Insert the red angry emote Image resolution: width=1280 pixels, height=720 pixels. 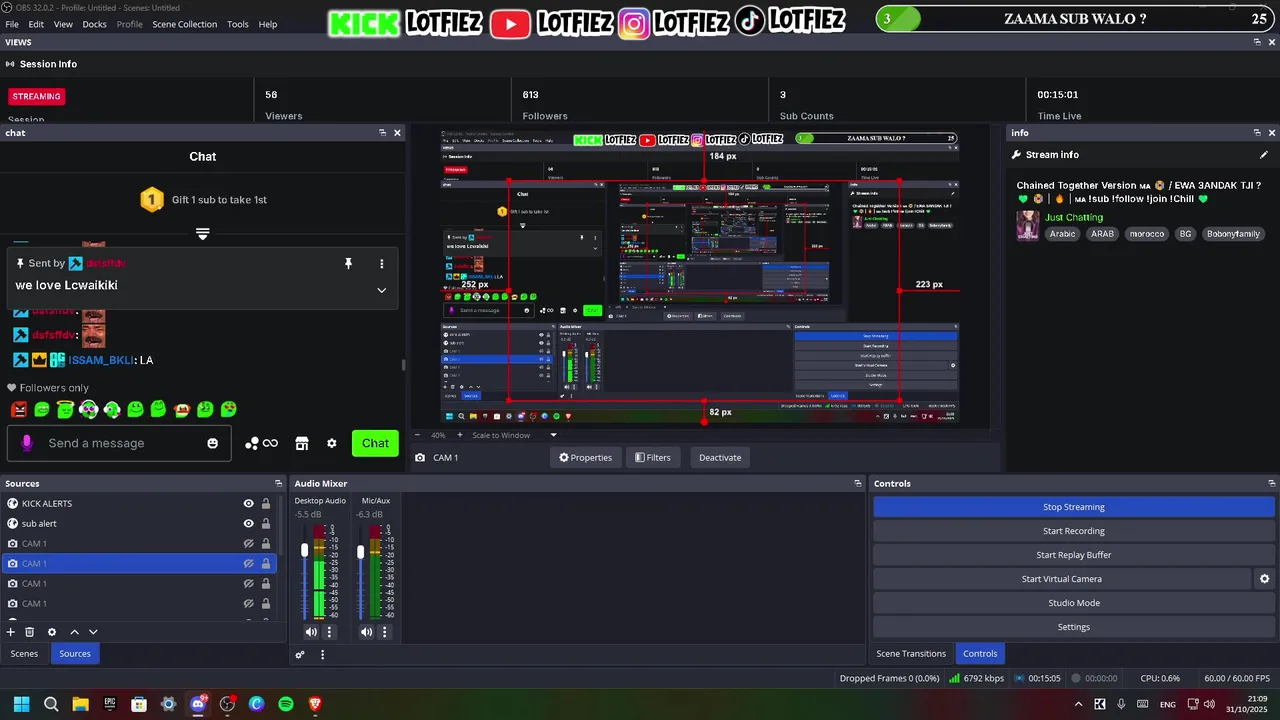click(18, 409)
